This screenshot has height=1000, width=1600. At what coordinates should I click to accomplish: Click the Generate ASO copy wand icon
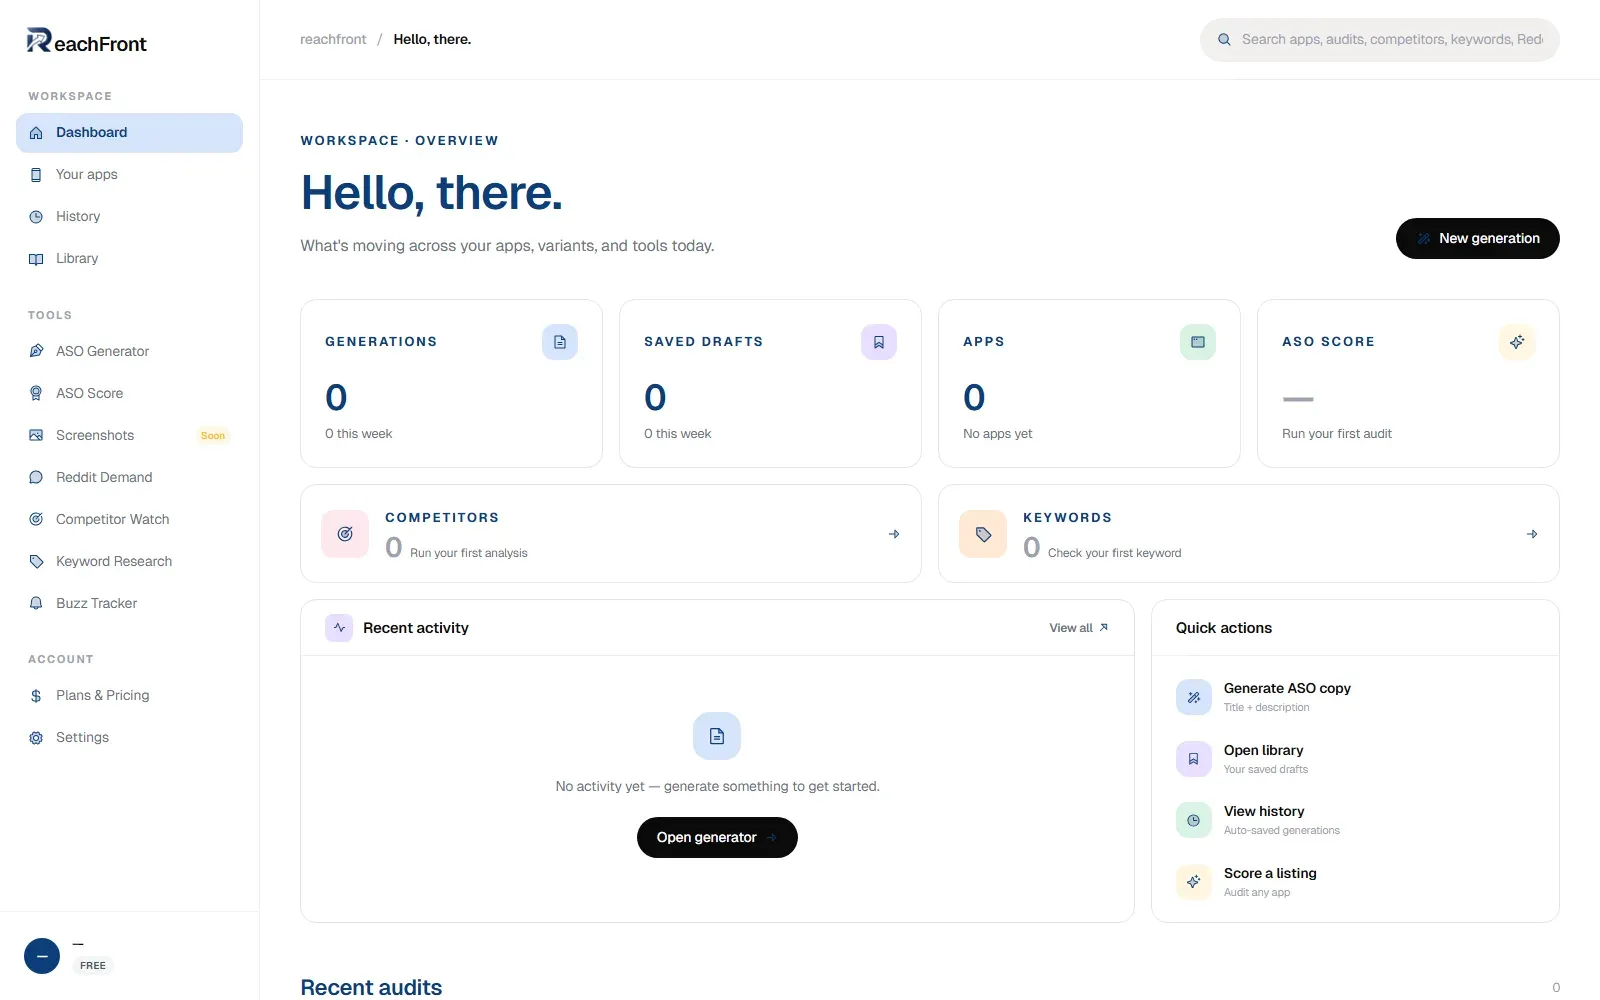click(x=1194, y=697)
